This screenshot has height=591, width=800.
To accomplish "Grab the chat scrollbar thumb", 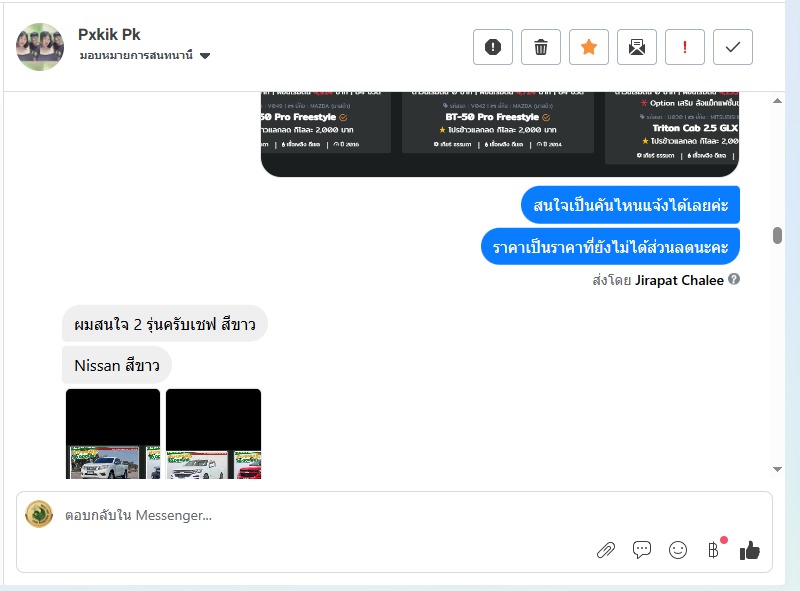I will [x=777, y=236].
